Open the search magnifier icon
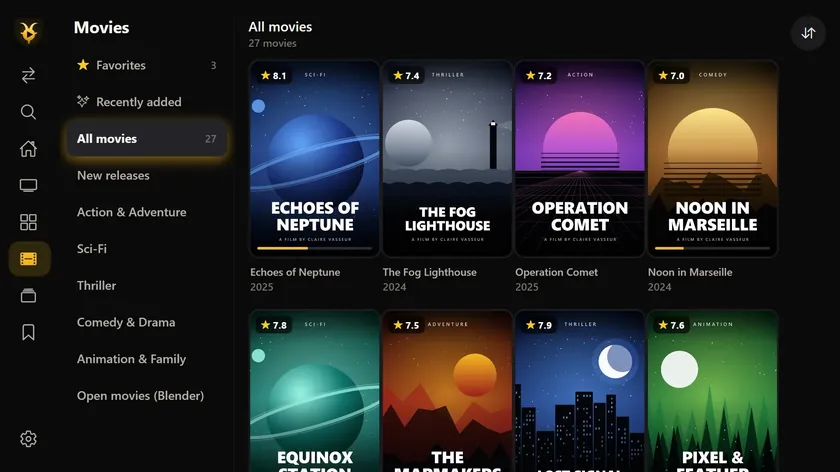The height and width of the screenshot is (472, 840). (28, 112)
